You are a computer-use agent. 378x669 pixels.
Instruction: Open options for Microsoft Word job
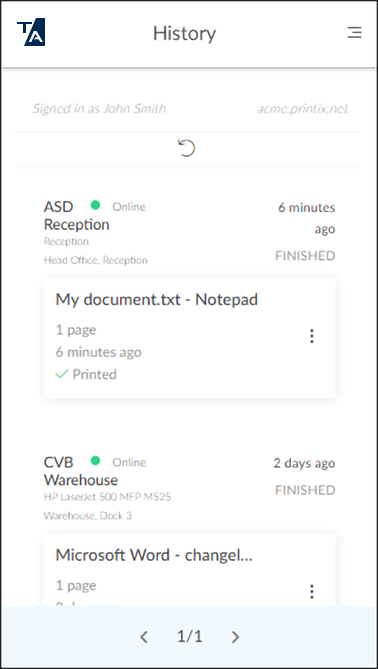point(312,591)
